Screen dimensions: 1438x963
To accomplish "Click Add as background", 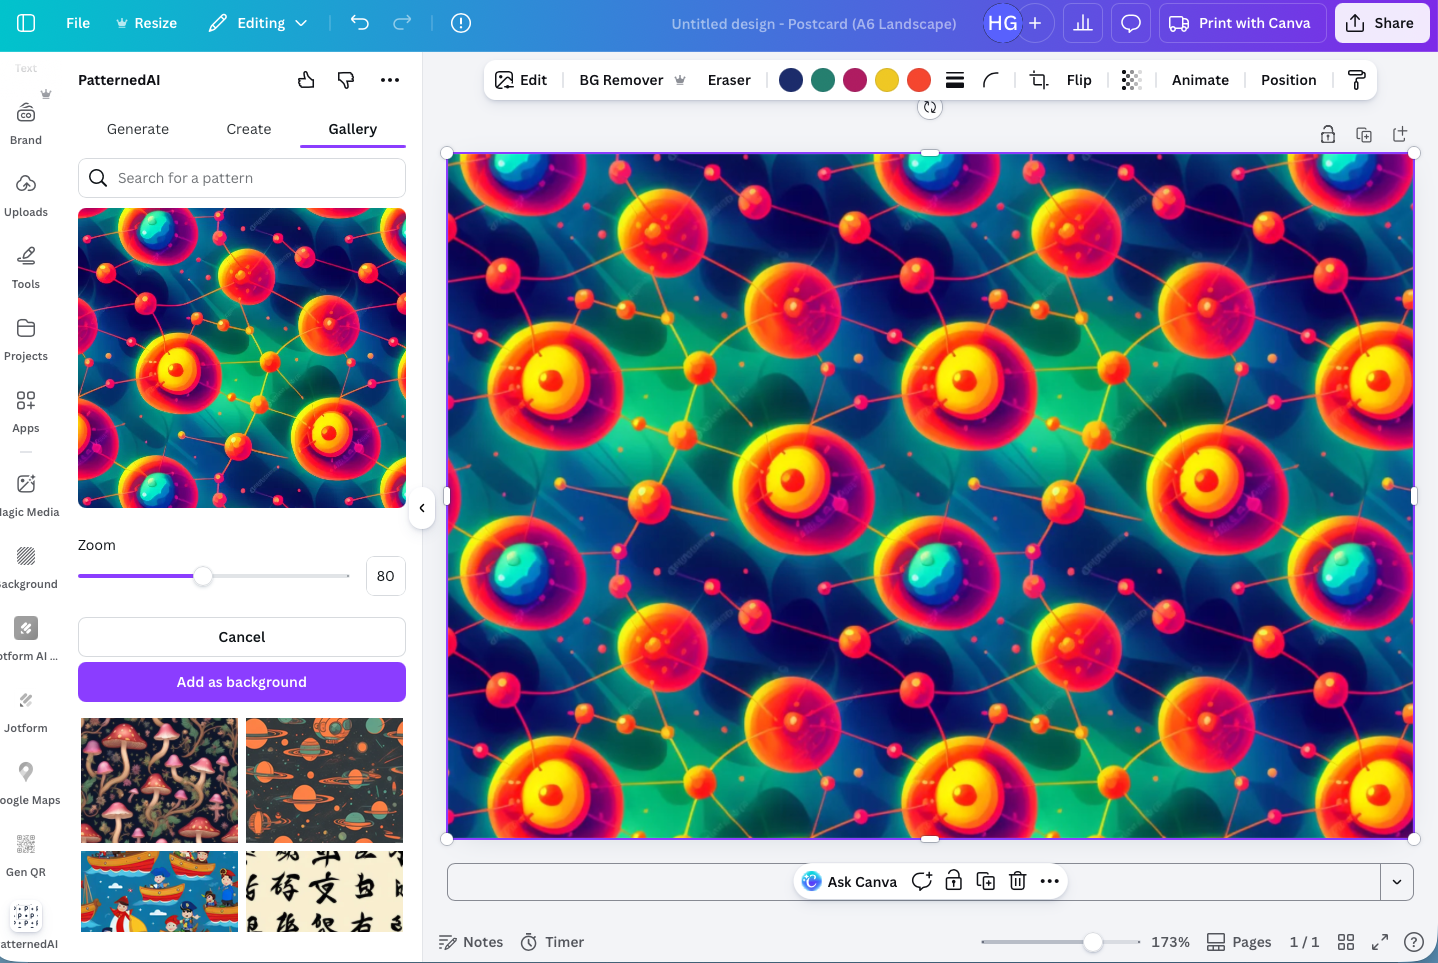I will (x=241, y=681).
